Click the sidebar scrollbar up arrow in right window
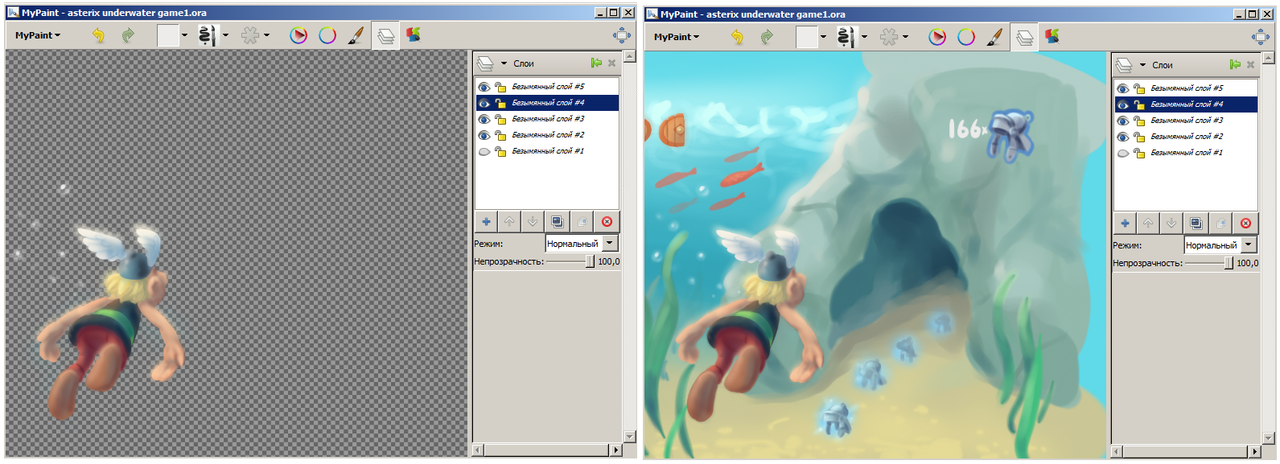 pos(1268,60)
